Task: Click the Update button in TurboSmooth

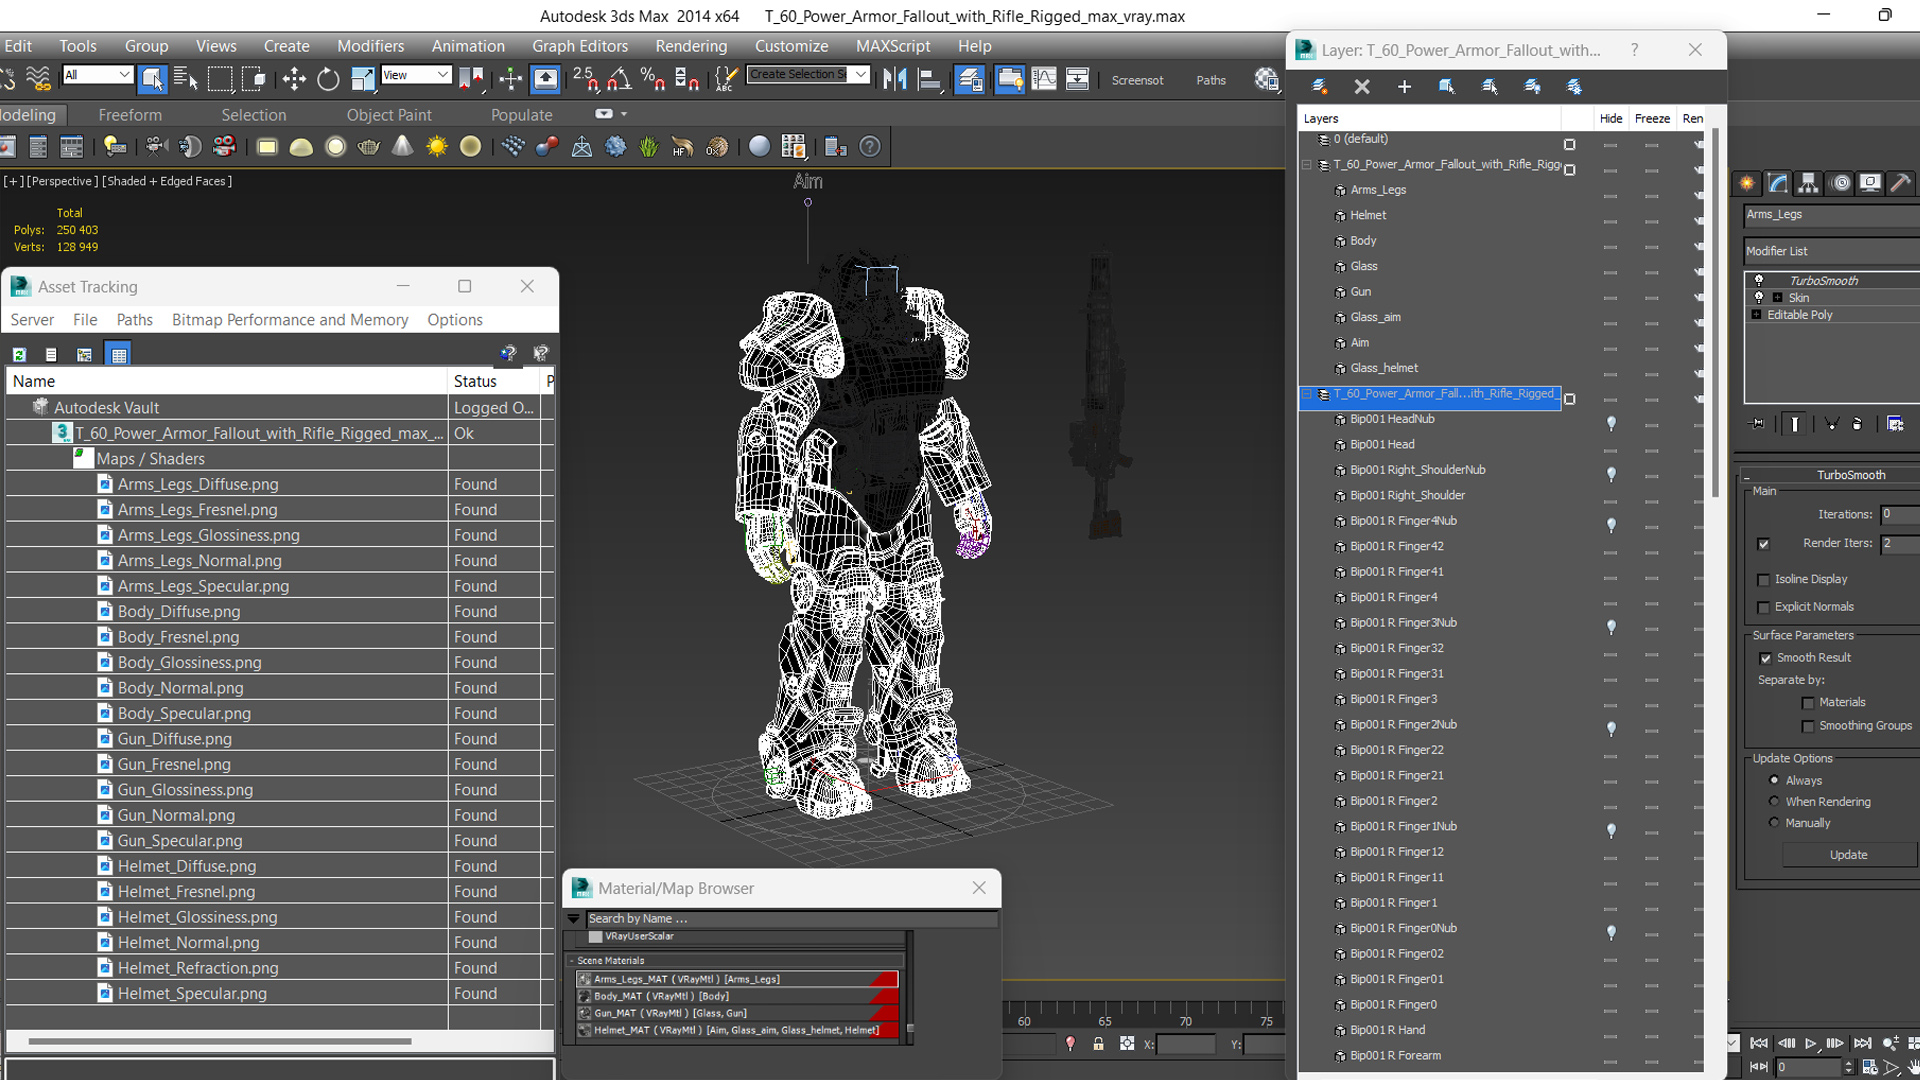Action: pos(1848,855)
